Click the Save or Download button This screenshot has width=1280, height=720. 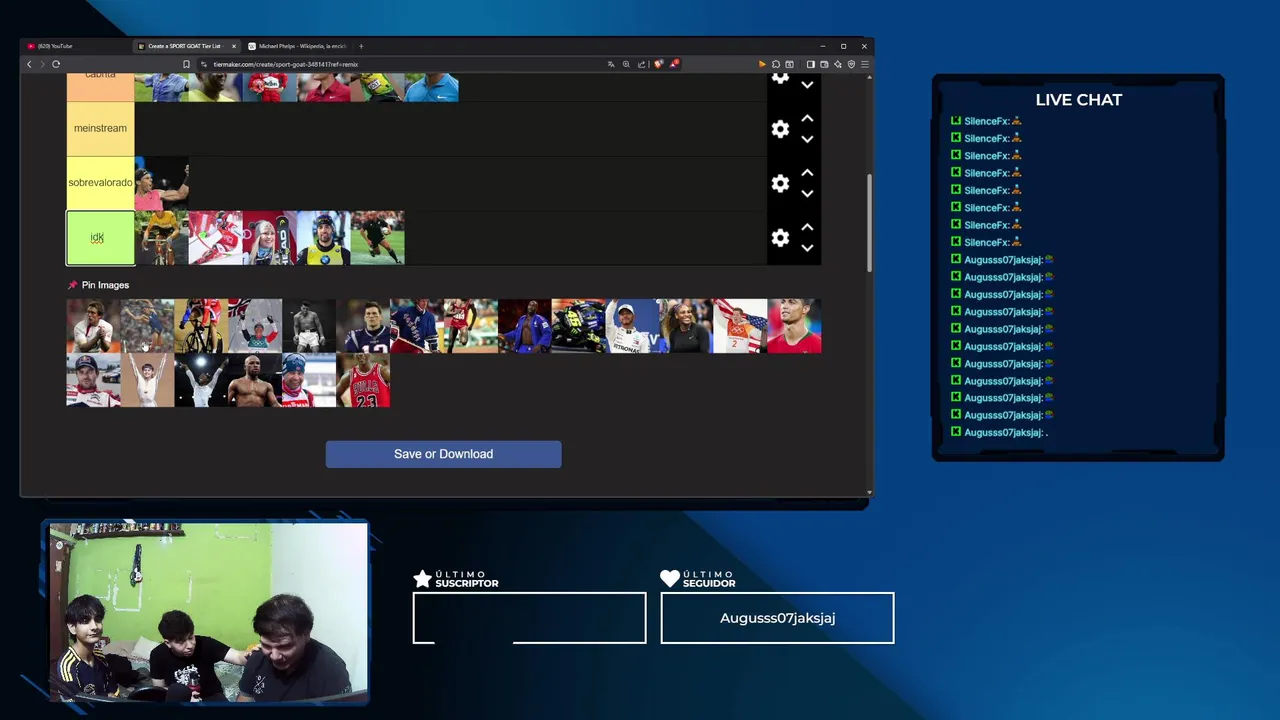click(x=443, y=454)
